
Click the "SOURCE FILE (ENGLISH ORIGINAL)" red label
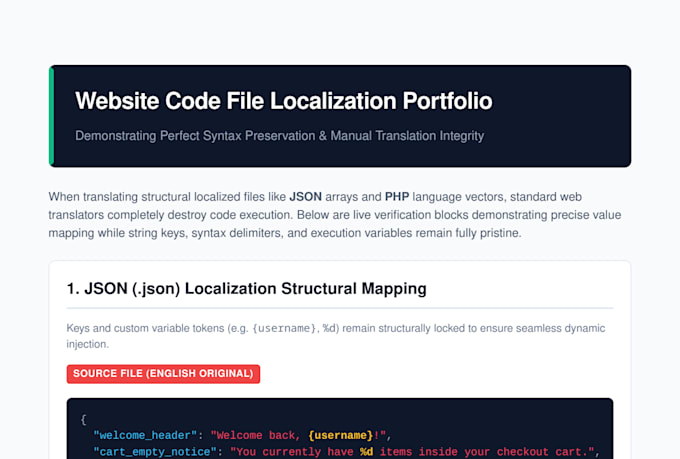pyautogui.click(x=163, y=374)
